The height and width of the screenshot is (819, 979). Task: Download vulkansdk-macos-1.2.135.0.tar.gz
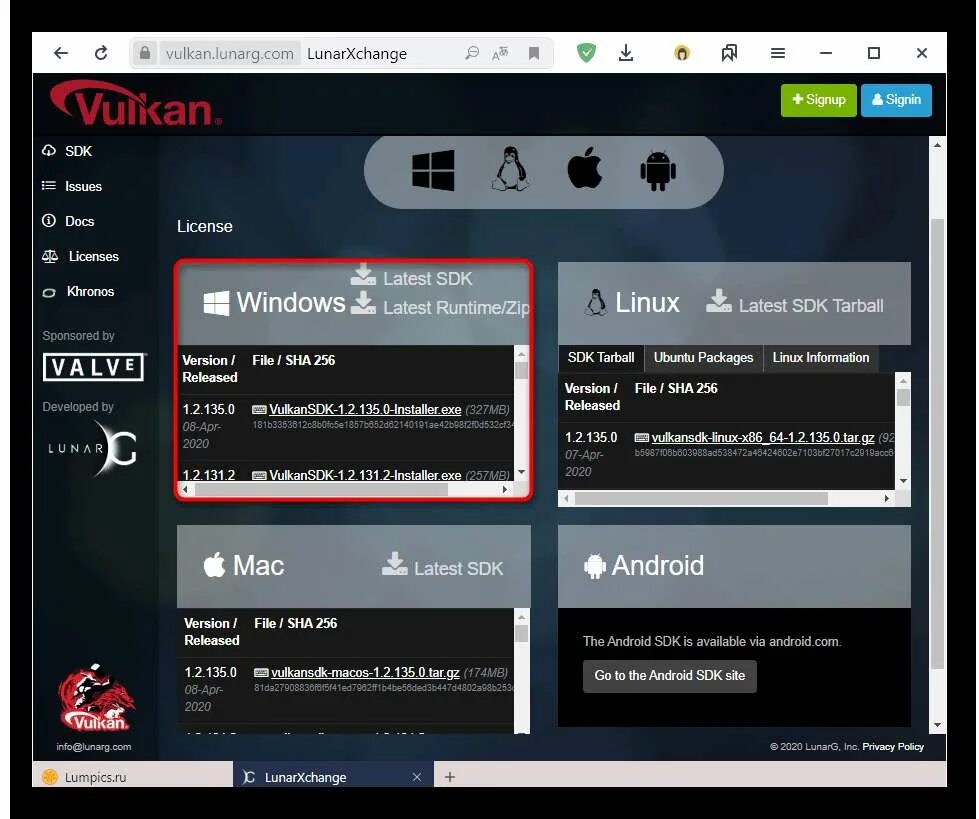[x=365, y=673]
